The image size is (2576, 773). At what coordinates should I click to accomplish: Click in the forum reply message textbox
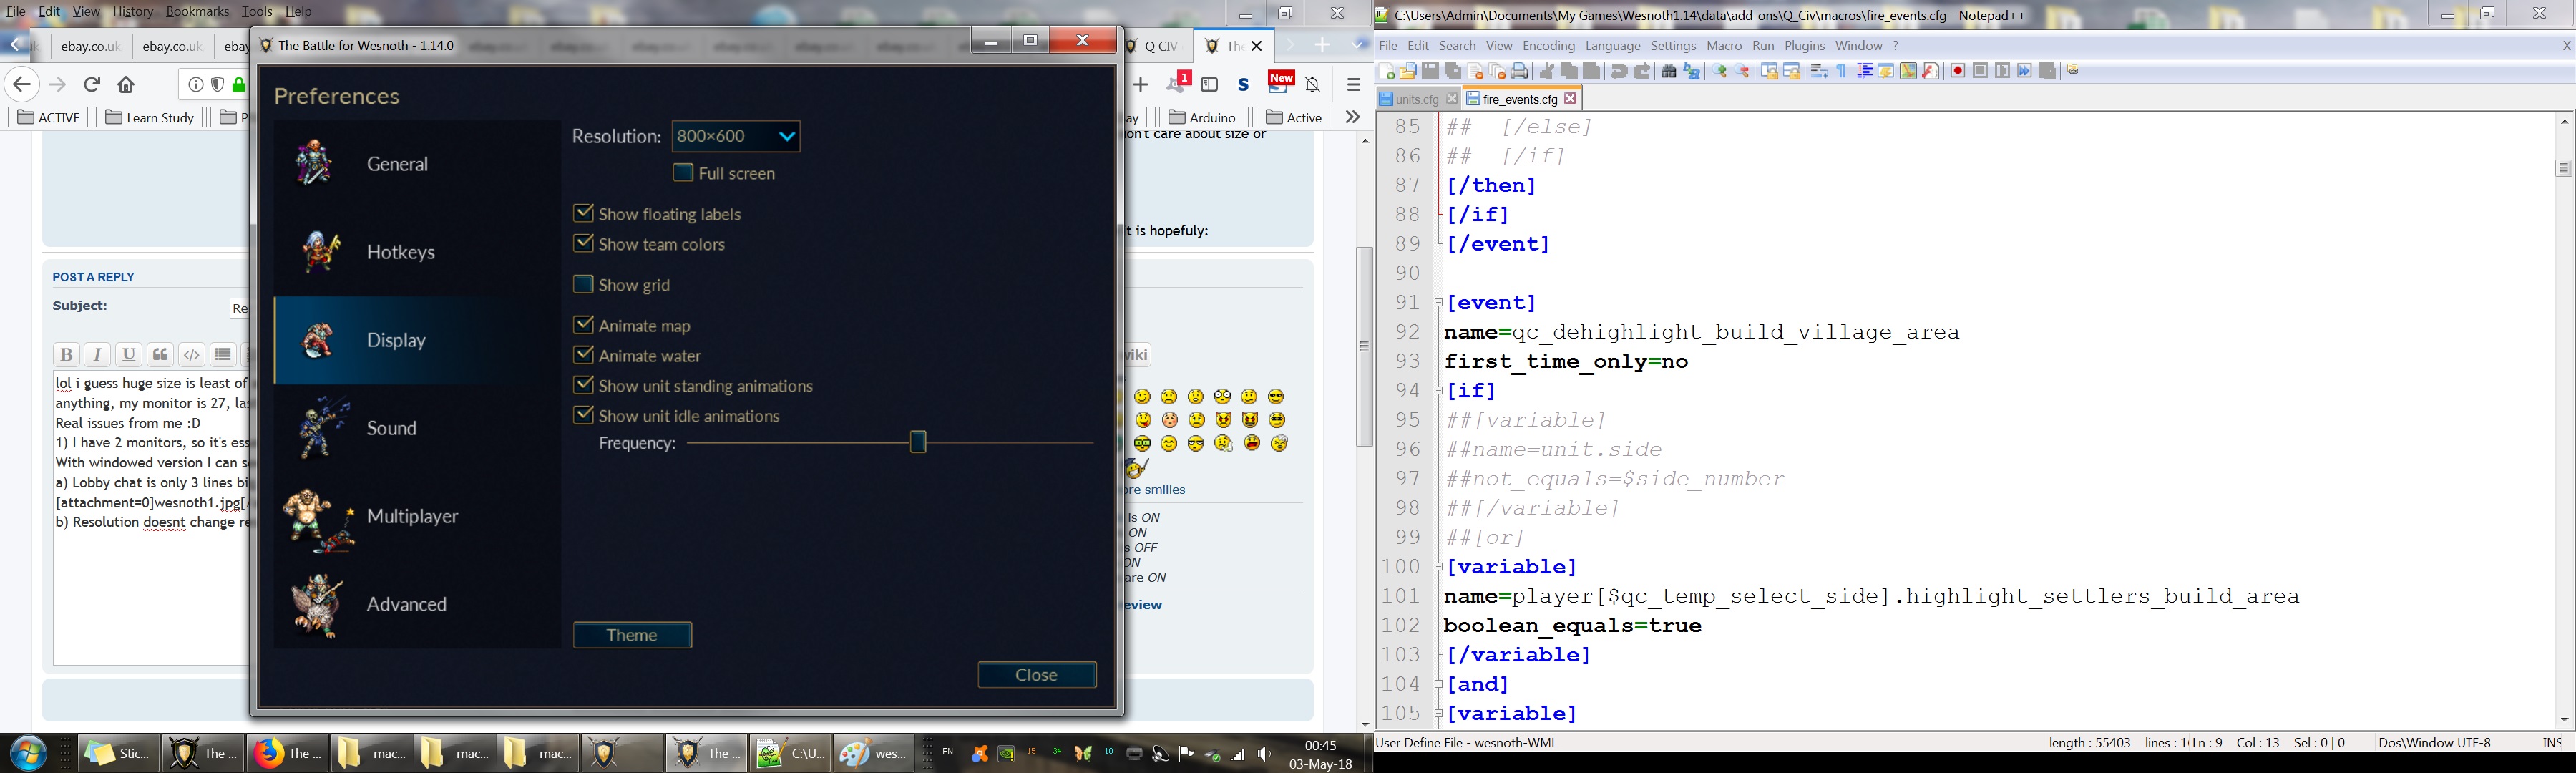150,518
